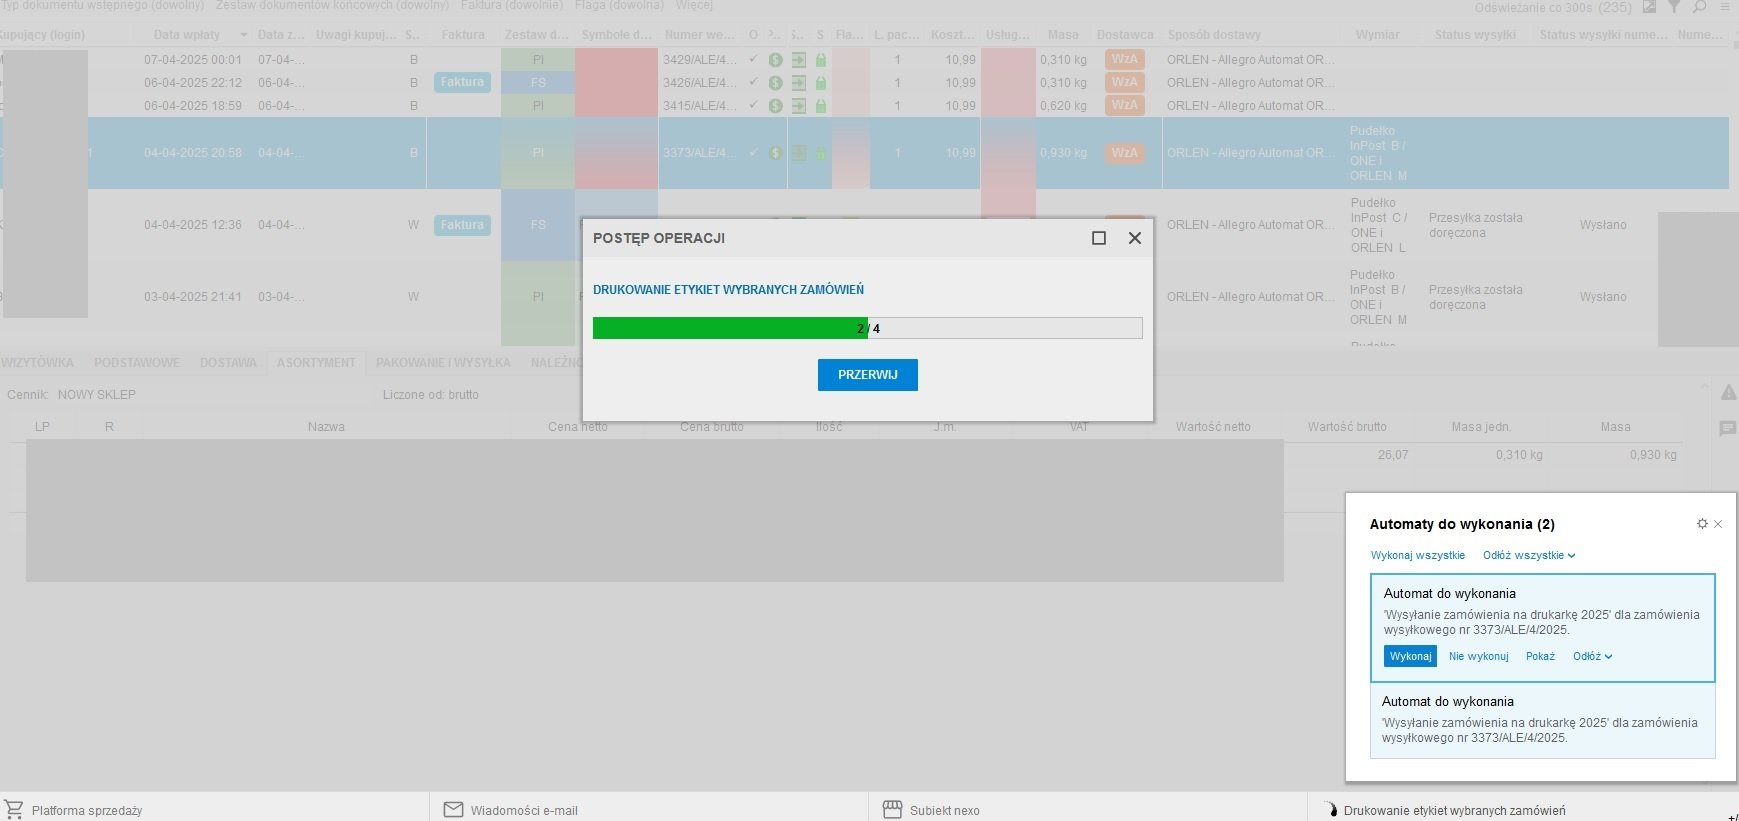Expand the Odłóż dropdown in first automat

tap(1592, 656)
